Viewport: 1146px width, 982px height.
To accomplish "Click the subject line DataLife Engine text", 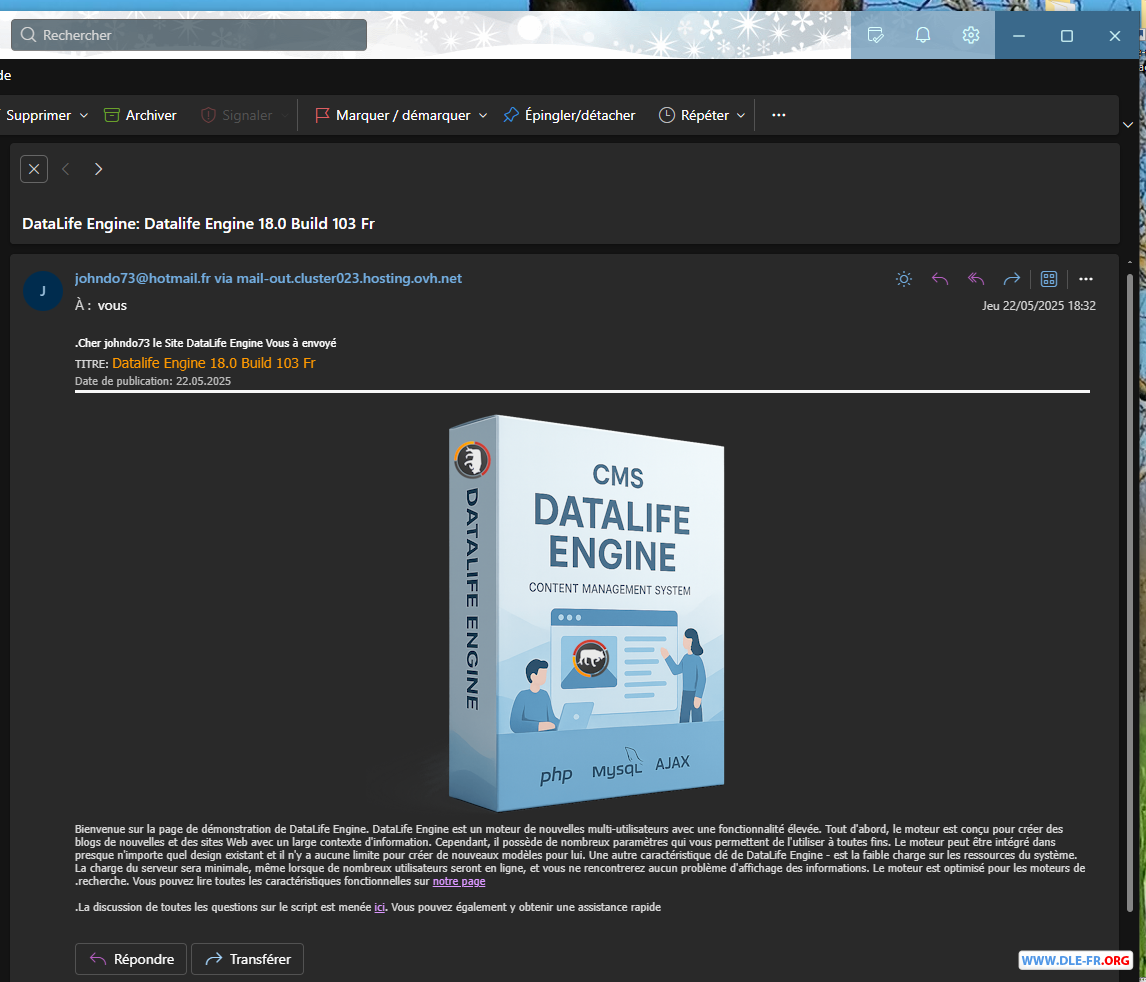I will (198, 224).
